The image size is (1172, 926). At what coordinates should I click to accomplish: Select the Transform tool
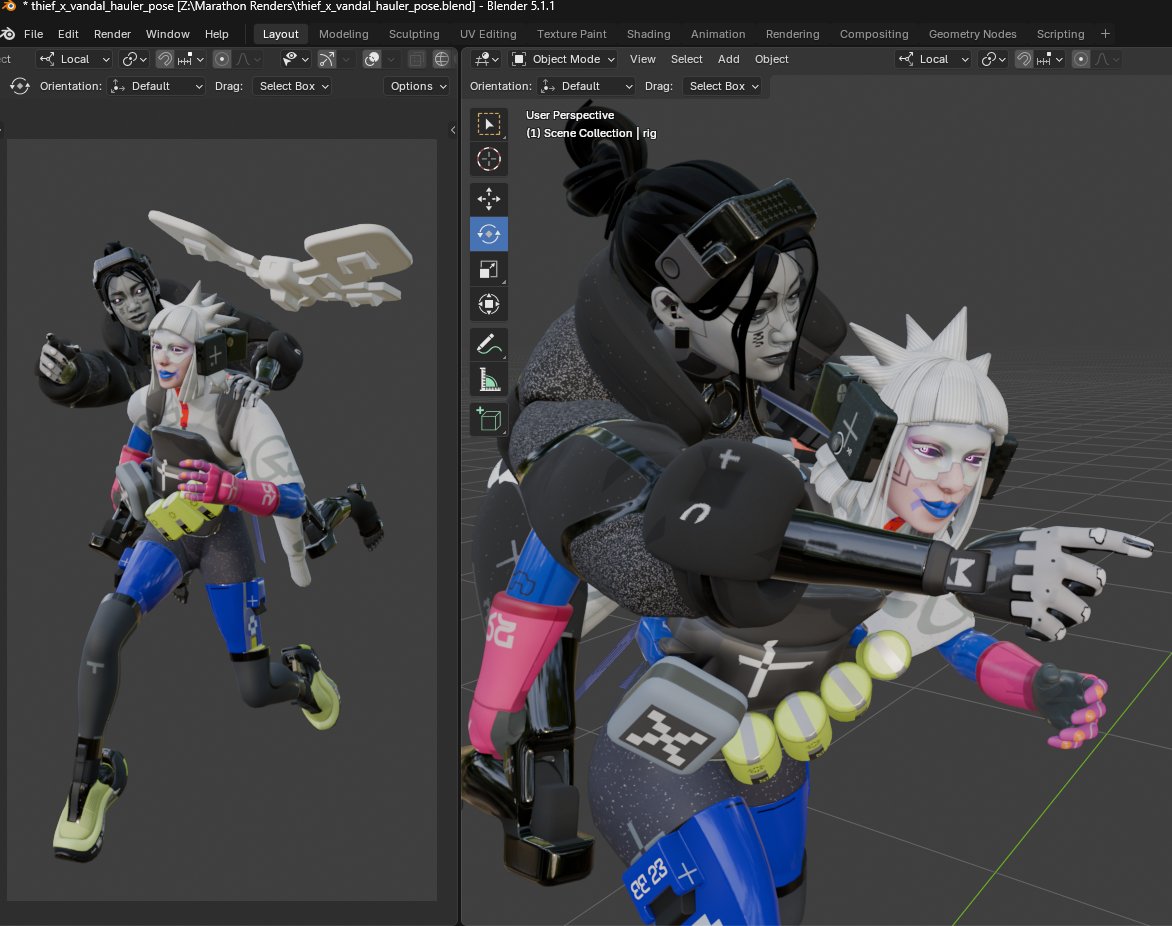pyautogui.click(x=489, y=304)
